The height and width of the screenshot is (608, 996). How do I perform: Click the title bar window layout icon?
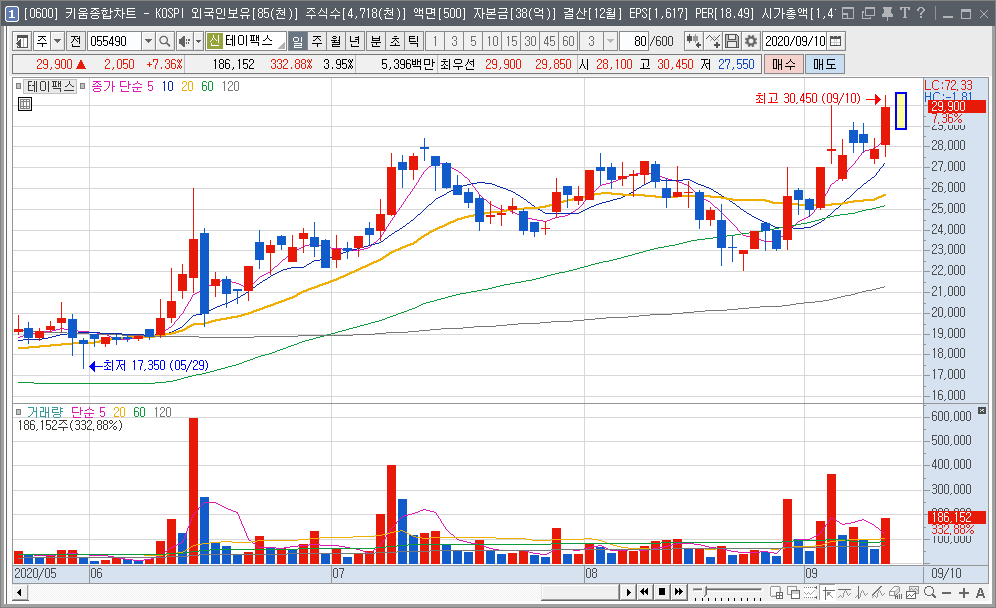pyautogui.click(x=848, y=13)
